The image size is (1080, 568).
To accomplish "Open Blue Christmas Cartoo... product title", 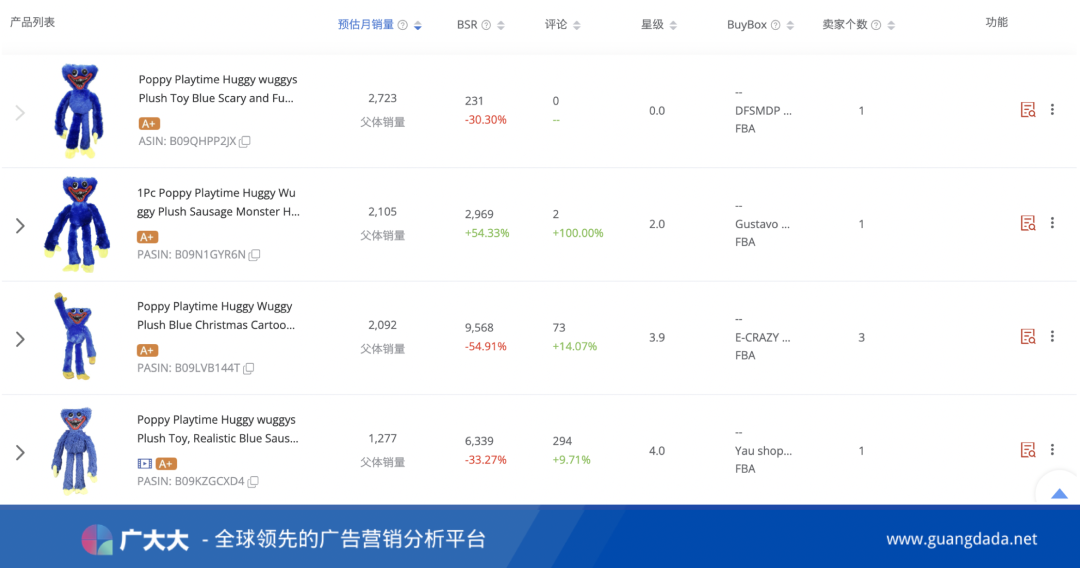I will pyautogui.click(x=216, y=315).
